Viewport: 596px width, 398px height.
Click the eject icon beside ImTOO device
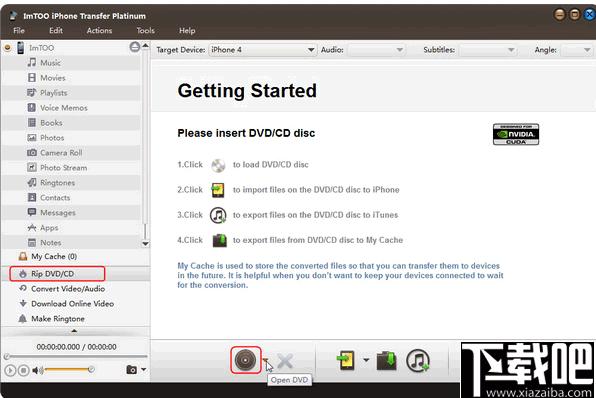[x=135, y=47]
